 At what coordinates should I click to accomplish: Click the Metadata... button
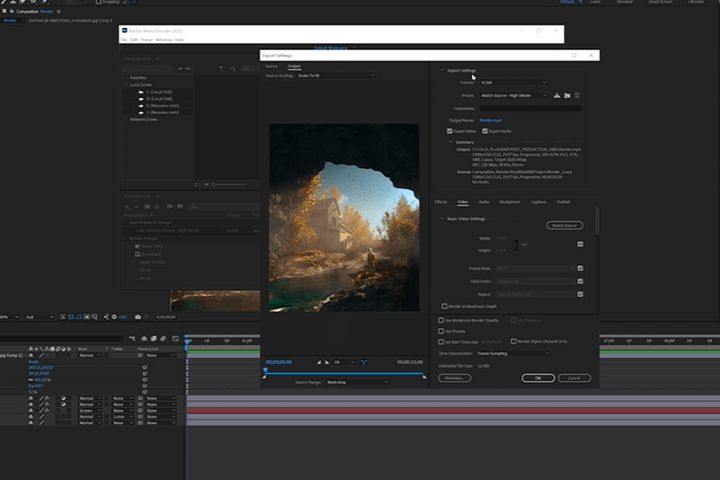pos(454,378)
